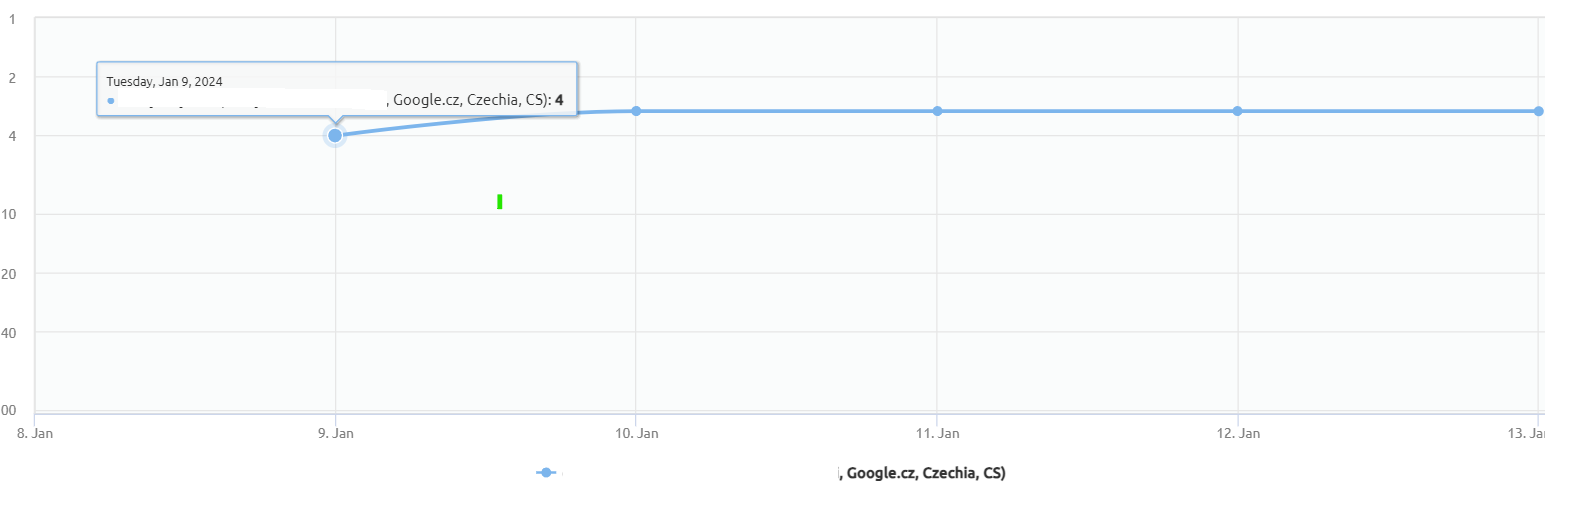1577x516 pixels.
Task: Select the data point at 11. Jan
Action: [937, 111]
